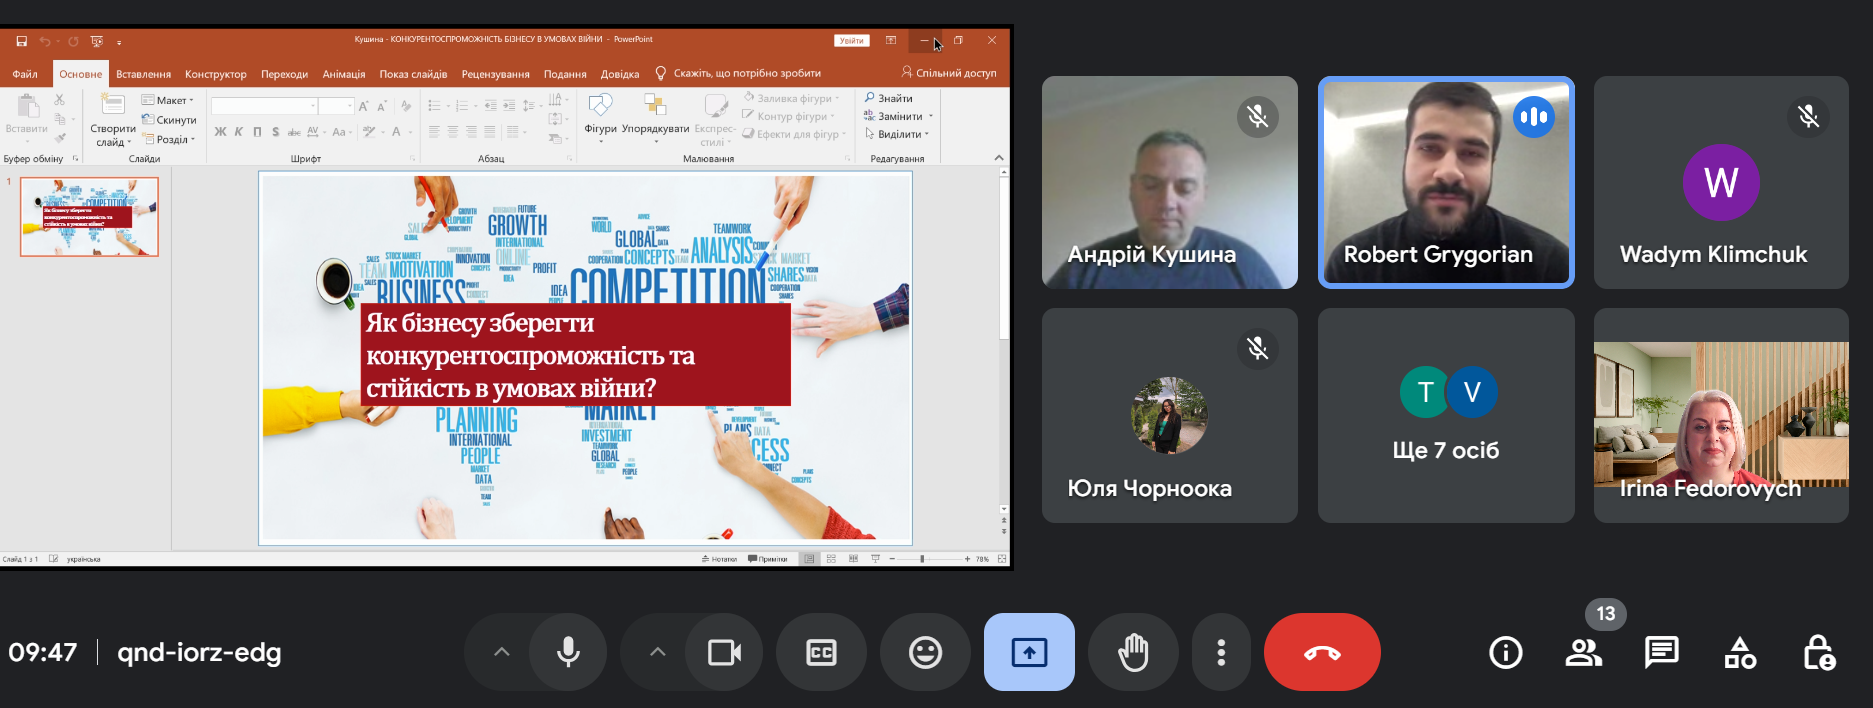Stop presenting screen share button
Image resolution: width=1873 pixels, height=708 pixels.
click(x=1029, y=652)
